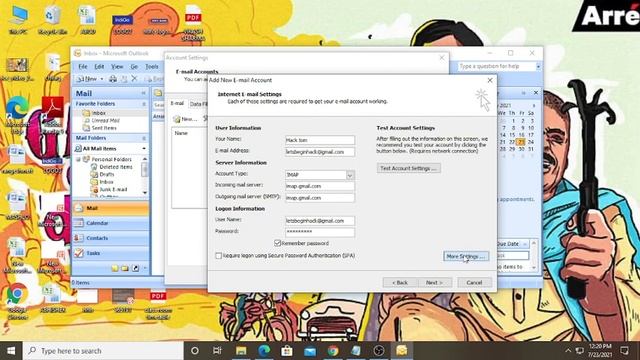Click the Notes icon at navigation pane bottom
Viewport: 640px width, 360px height.
click(x=115, y=268)
